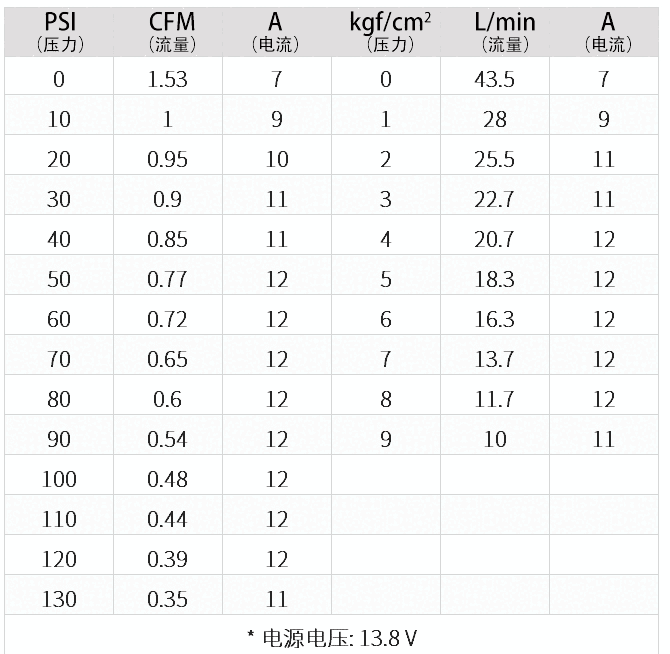
Task: Select the 0.35 CFM cell
Action: pos(168,599)
